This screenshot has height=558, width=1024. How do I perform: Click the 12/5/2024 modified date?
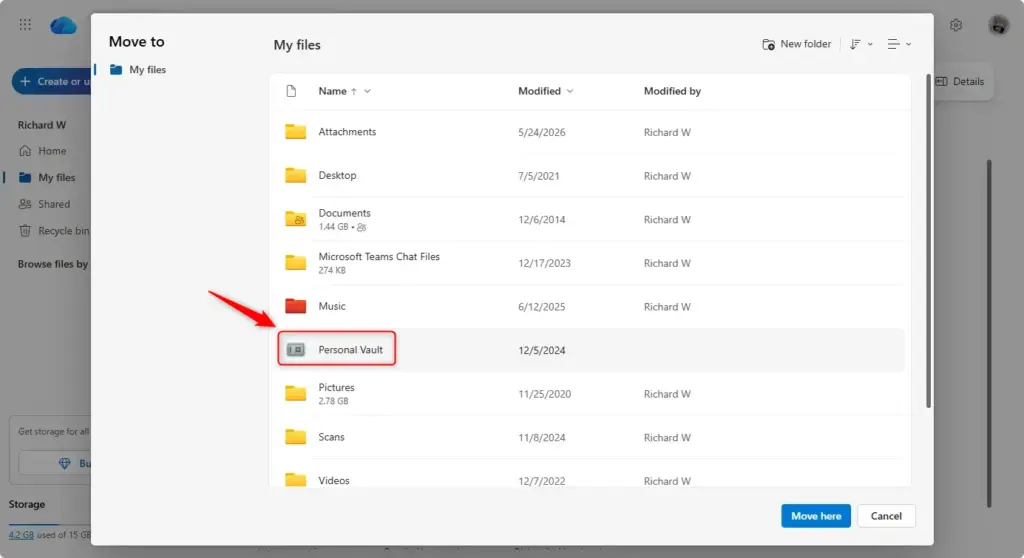pos(541,350)
